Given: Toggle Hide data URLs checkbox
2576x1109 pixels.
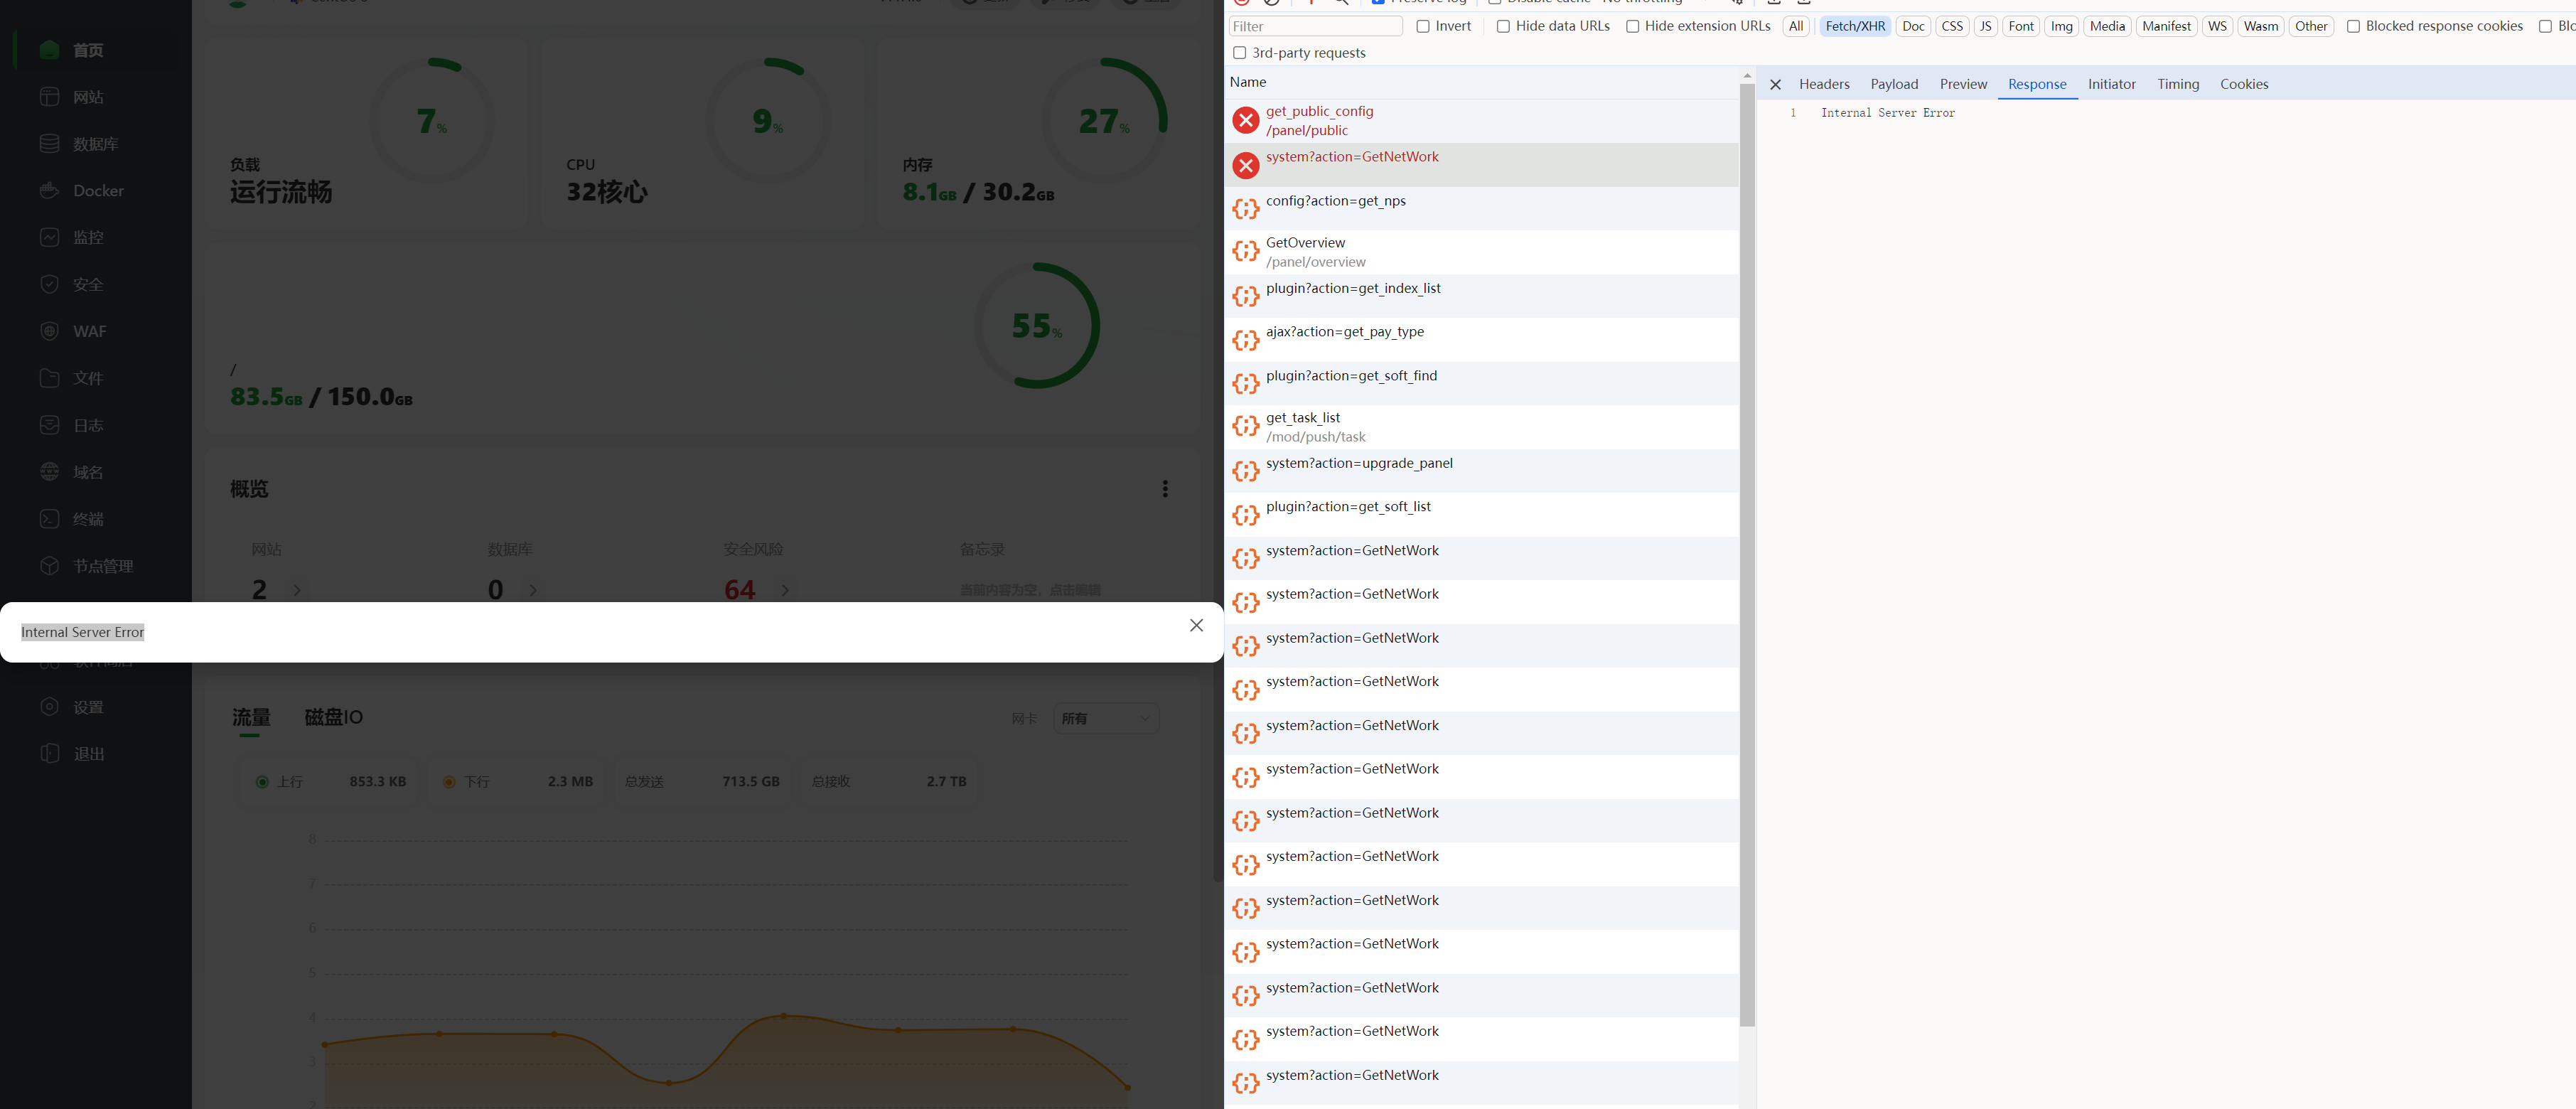Looking at the screenshot, I should pos(1502,27).
